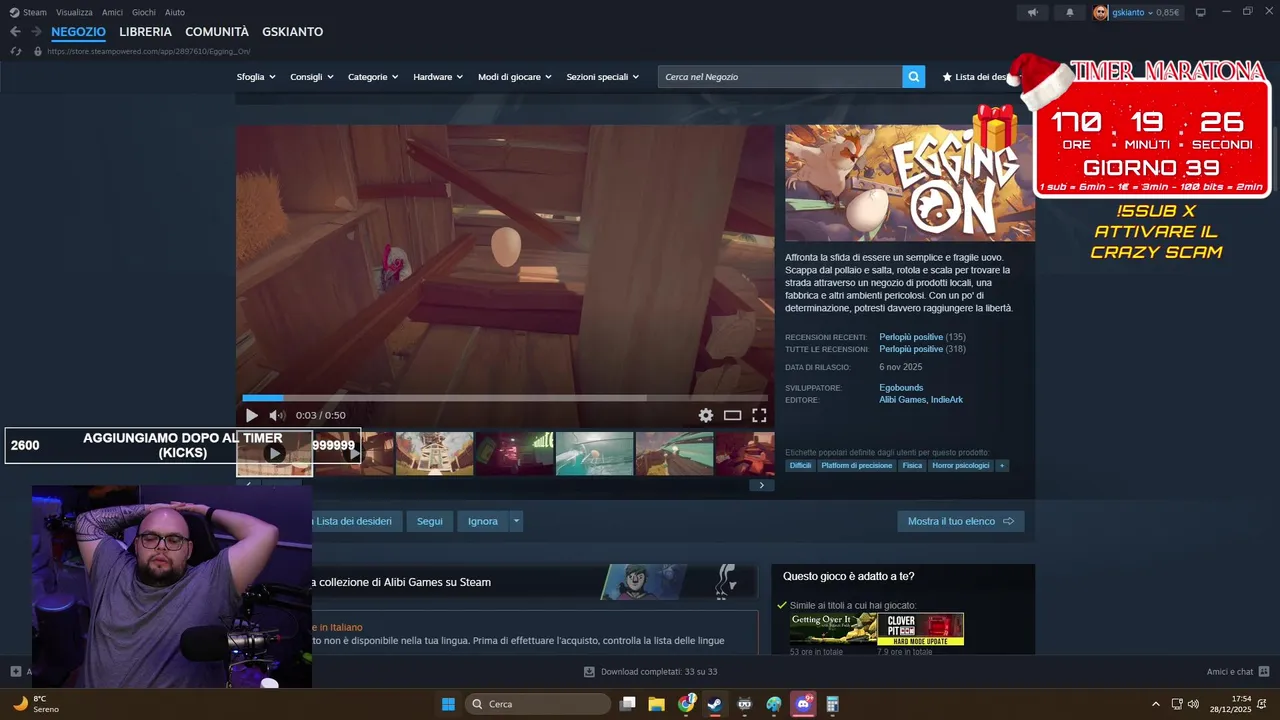Click the Egging On header image
Screen dimensions: 1280x720
[910, 183]
